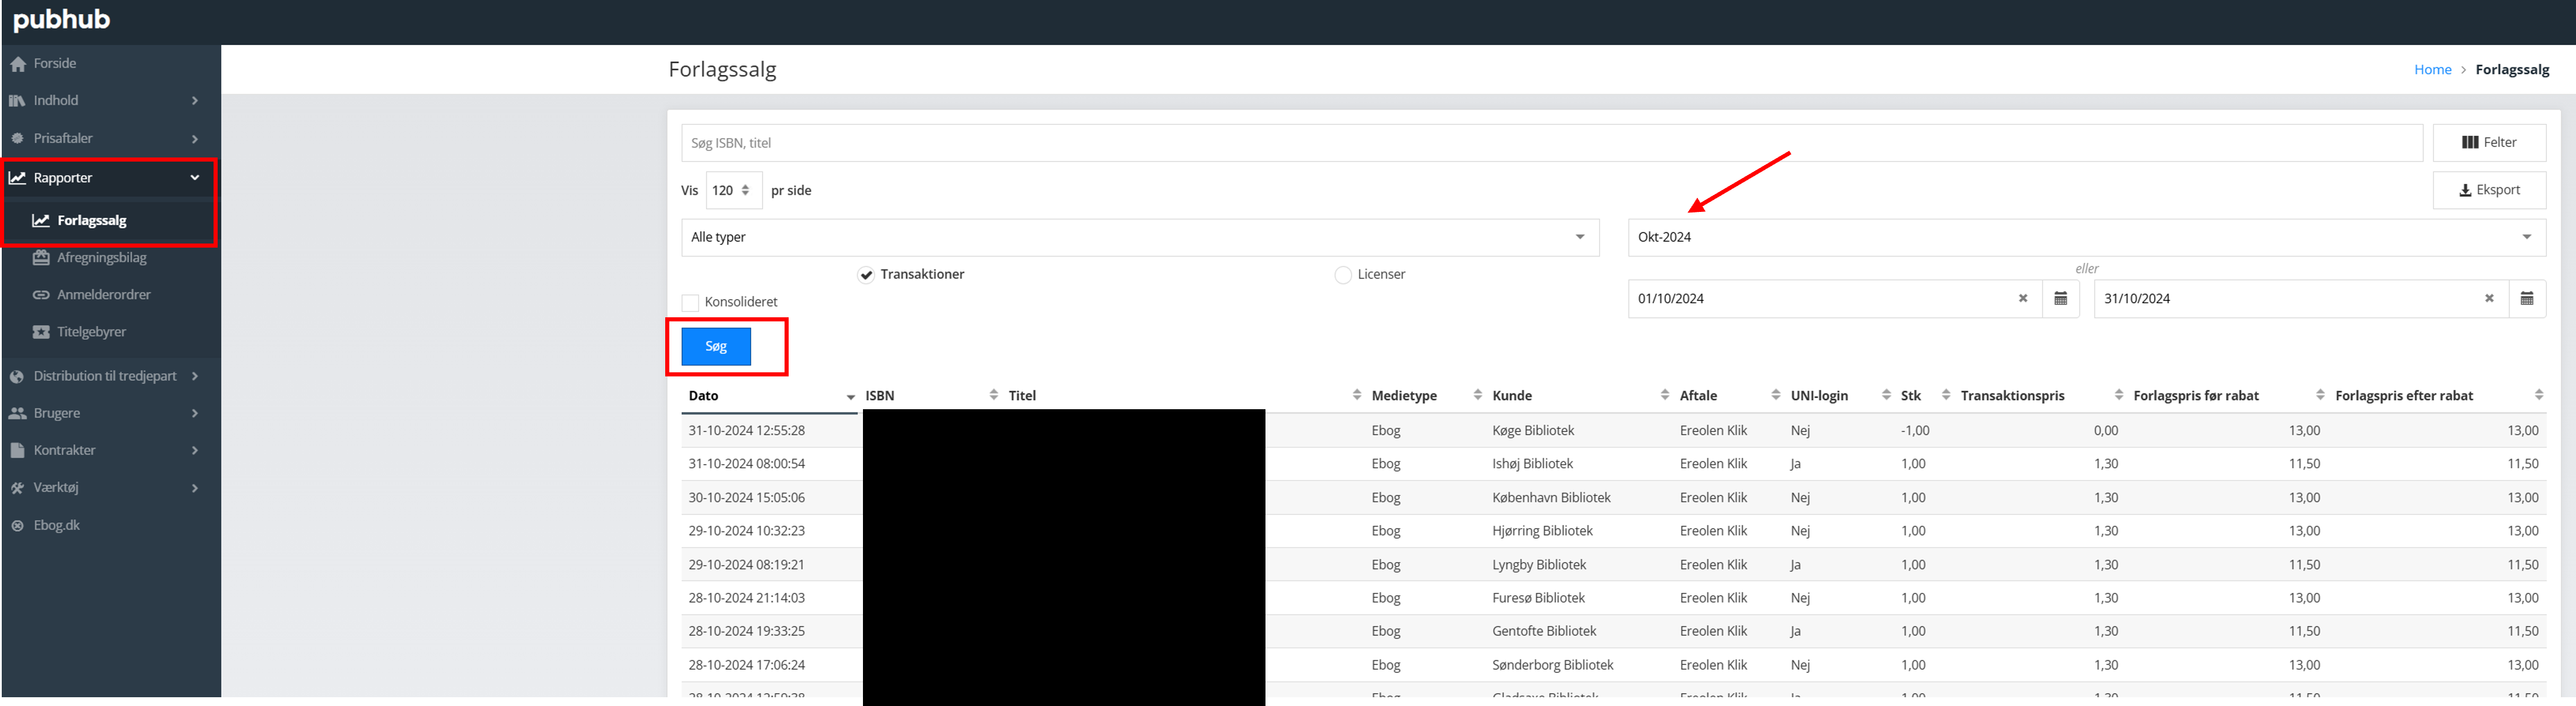Open Titelgebyrer in the sidebar
This screenshot has height=706, width=2576.
coord(91,332)
